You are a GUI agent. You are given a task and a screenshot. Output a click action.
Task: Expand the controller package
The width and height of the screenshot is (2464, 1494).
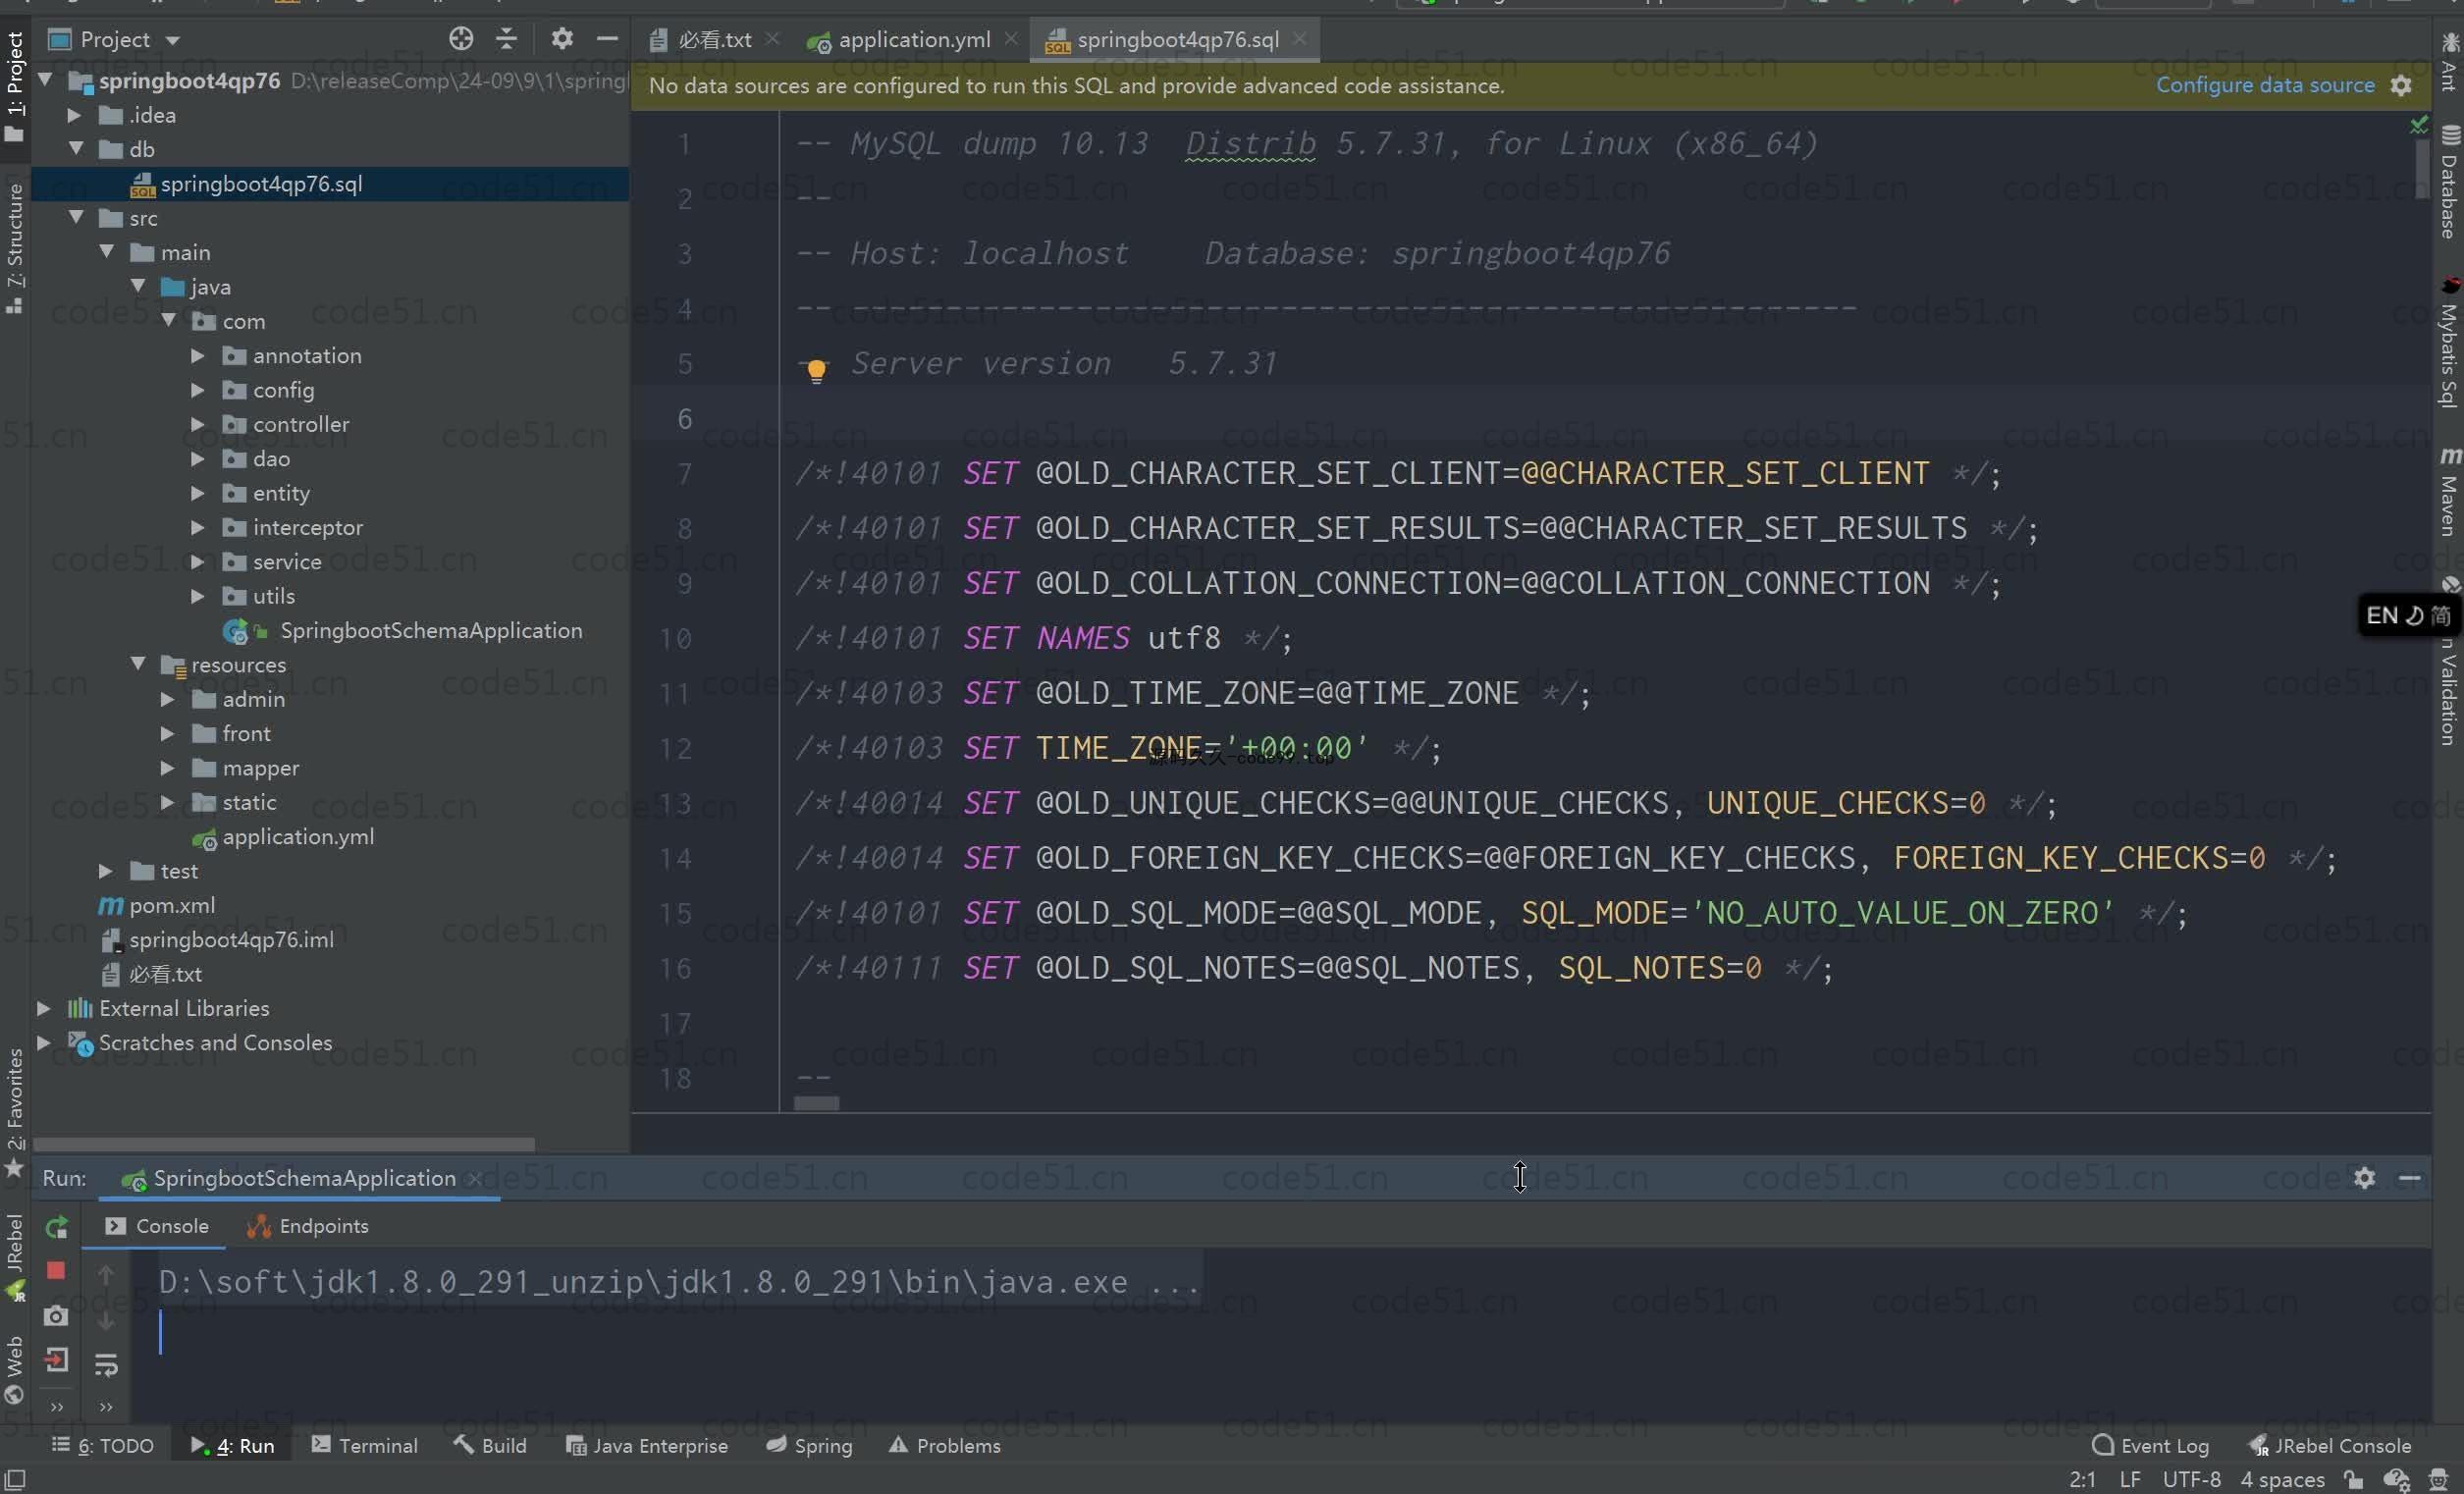coord(198,424)
